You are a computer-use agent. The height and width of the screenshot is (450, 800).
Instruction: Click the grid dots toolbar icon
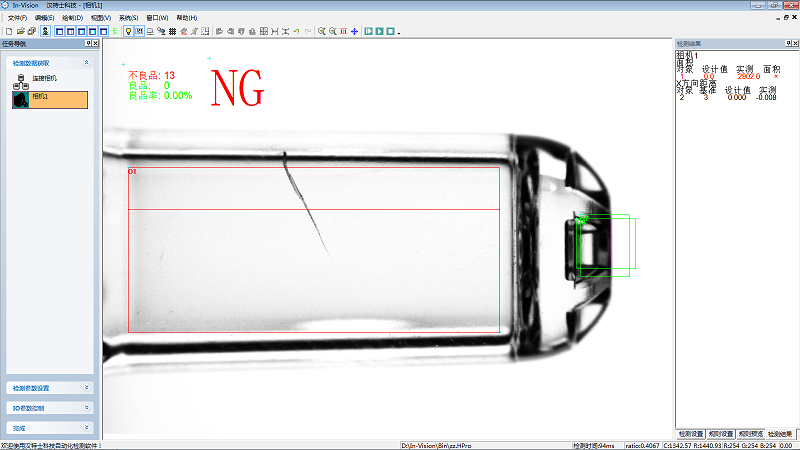pos(173,31)
